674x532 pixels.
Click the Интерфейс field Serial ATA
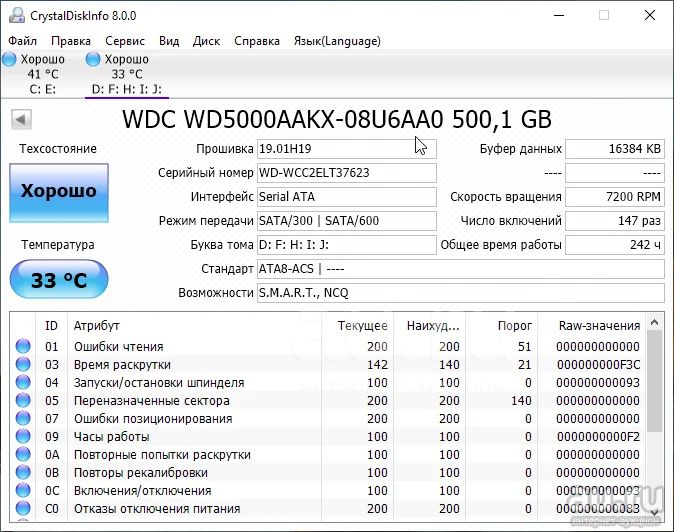(x=347, y=197)
